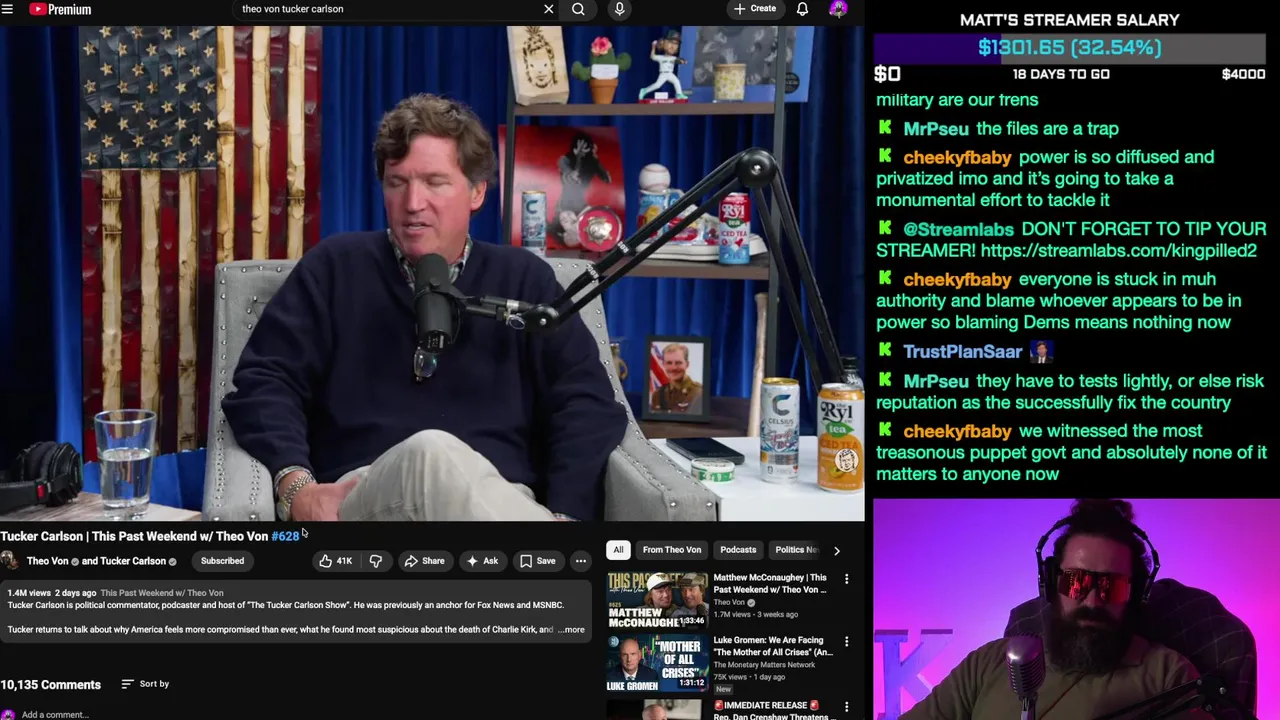Click cheekybaby username on the power is so diffused message
The height and width of the screenshot is (720, 1280).
click(957, 157)
